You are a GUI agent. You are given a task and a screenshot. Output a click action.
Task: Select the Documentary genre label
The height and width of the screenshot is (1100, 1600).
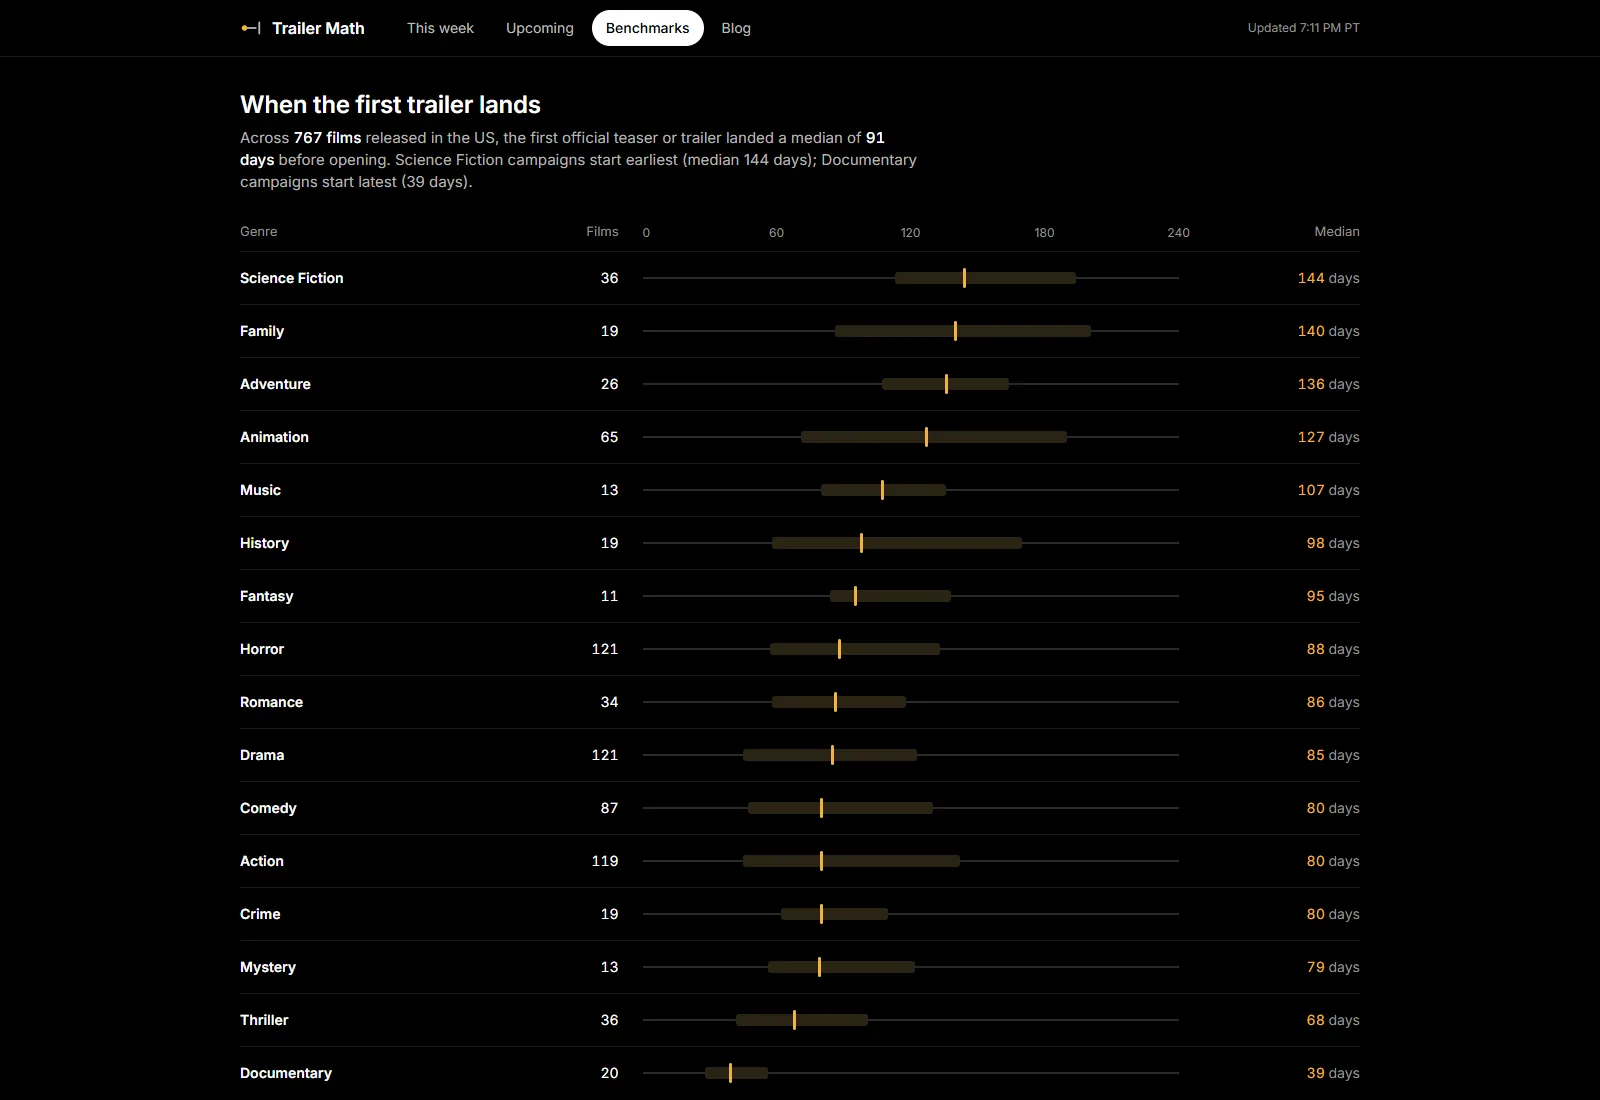(286, 1073)
